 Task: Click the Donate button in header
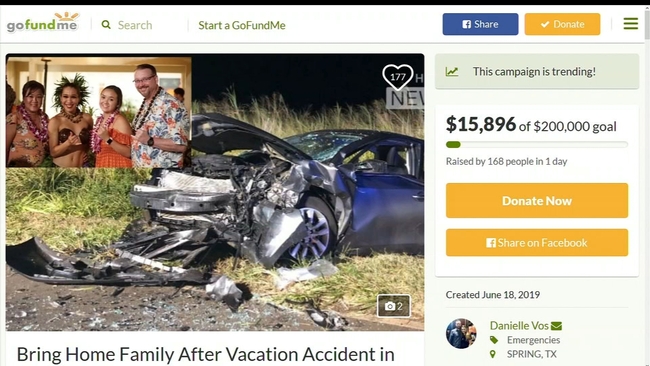pos(562,24)
